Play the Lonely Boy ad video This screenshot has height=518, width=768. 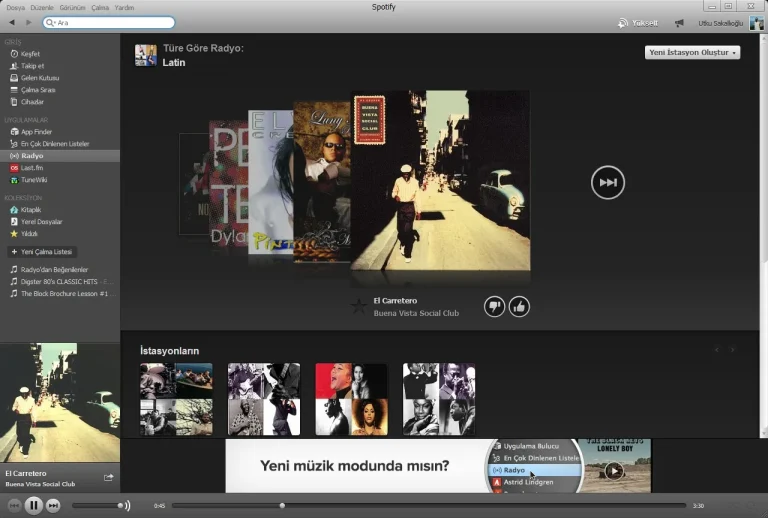tap(614, 471)
